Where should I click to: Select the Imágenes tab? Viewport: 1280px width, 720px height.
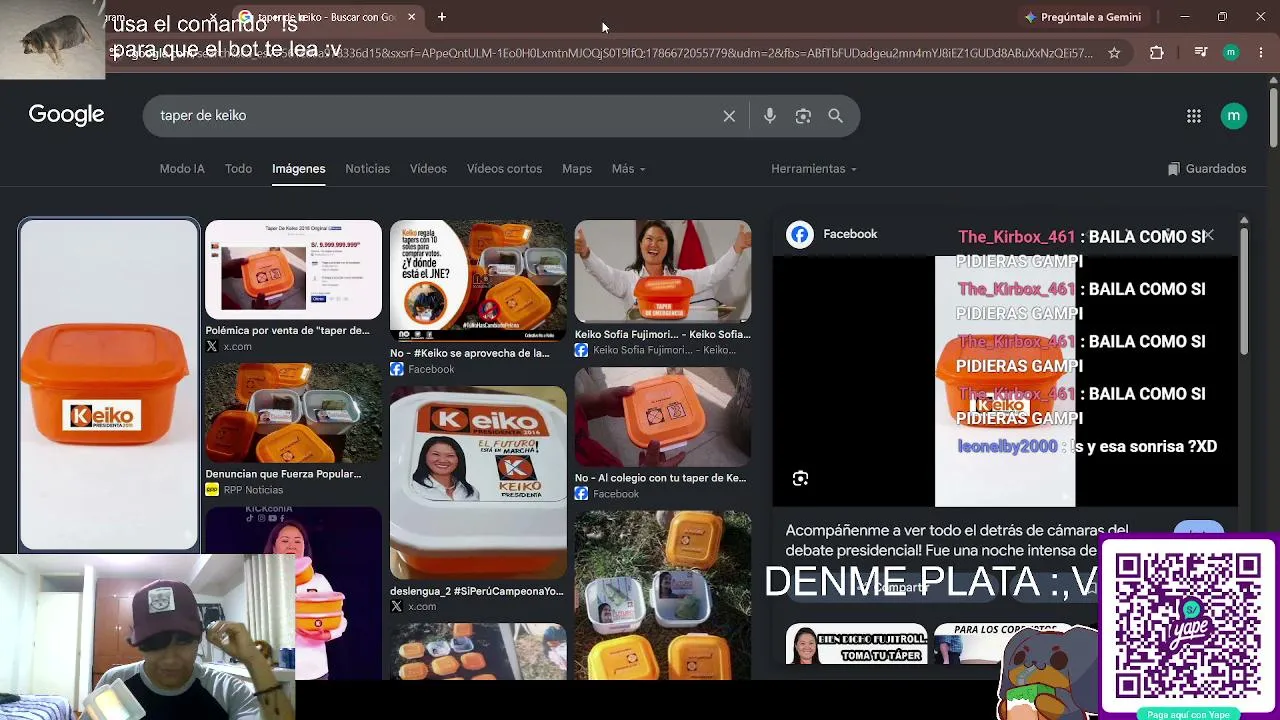pyautogui.click(x=299, y=169)
